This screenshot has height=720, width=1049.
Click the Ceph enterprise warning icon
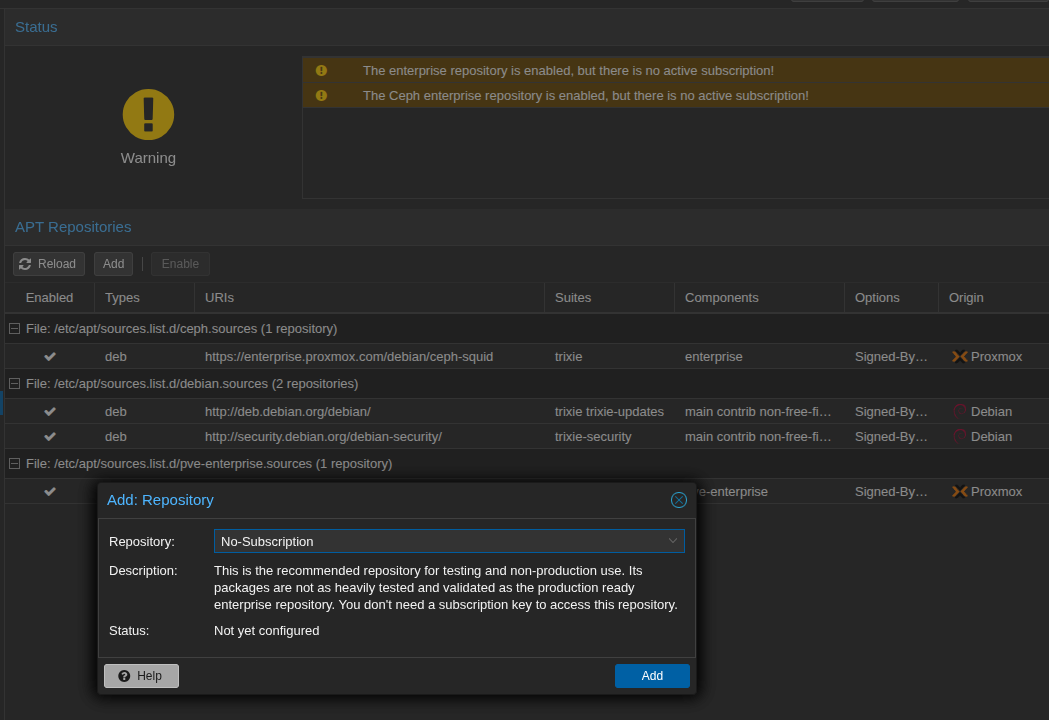321,96
